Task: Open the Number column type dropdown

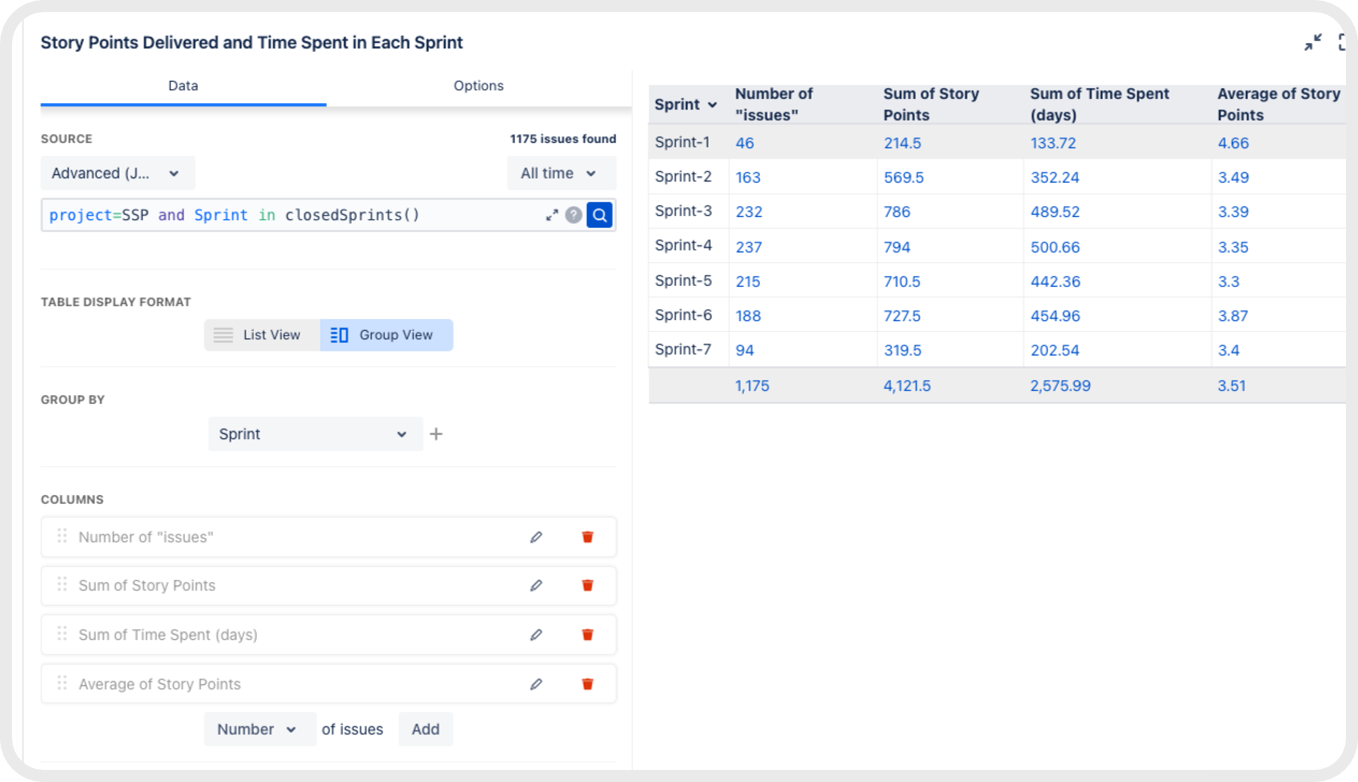Action: pos(259,729)
